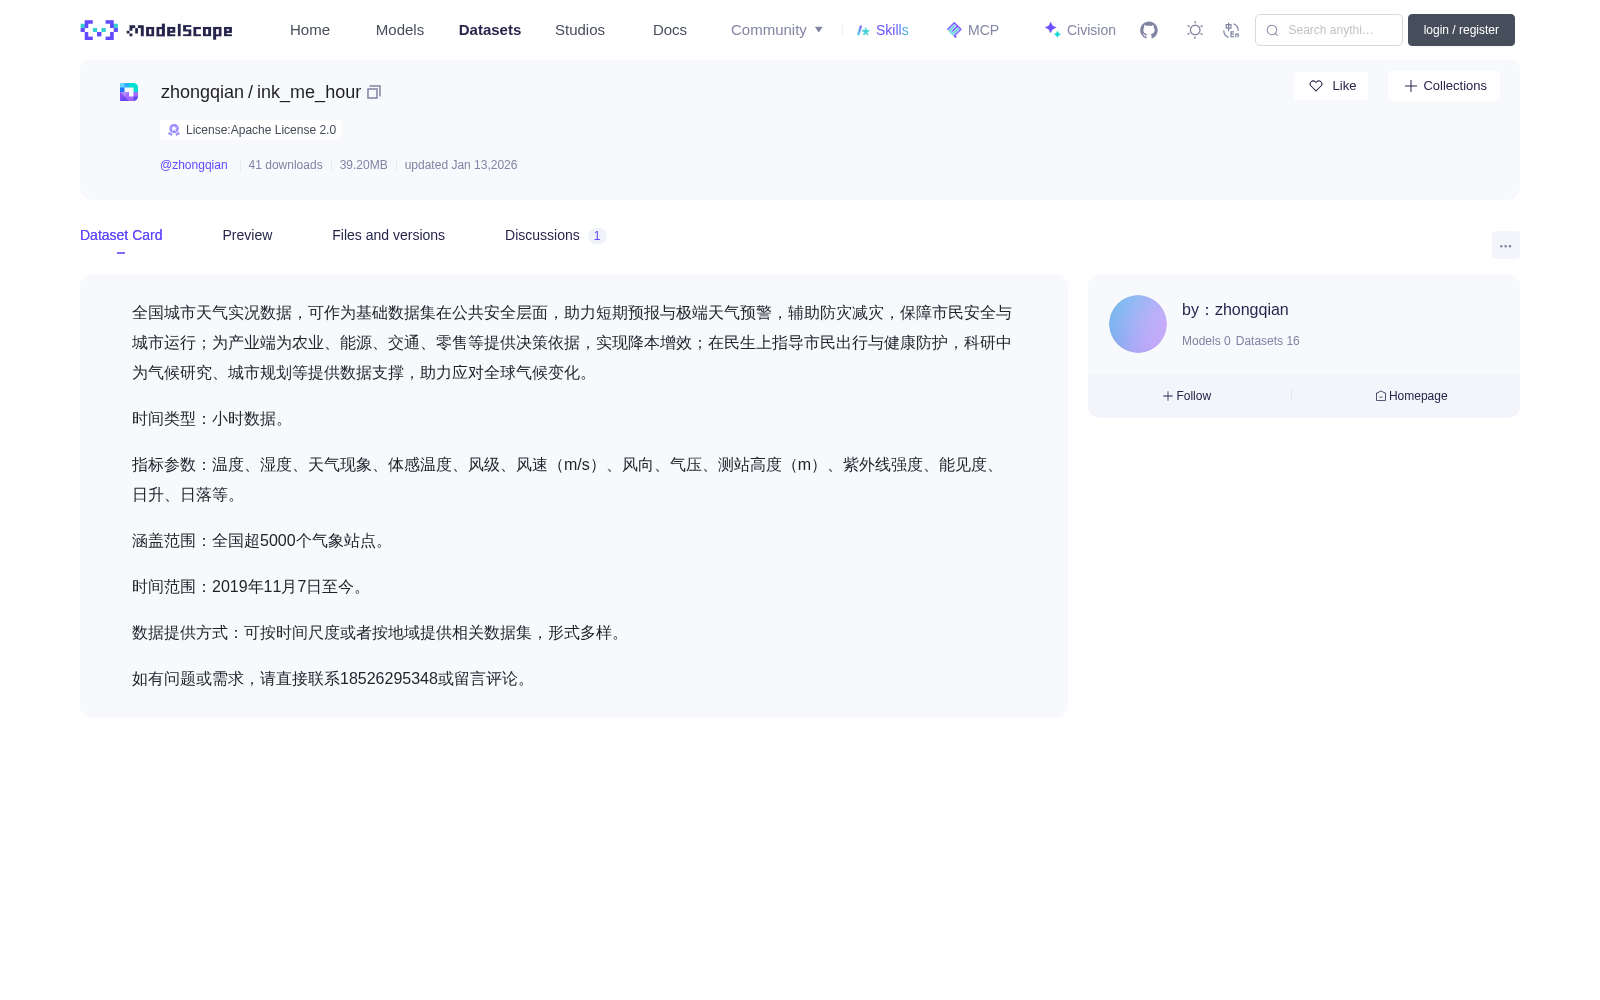
Task: Click zhongqian in the dataset title
Action: pyautogui.click(x=202, y=92)
